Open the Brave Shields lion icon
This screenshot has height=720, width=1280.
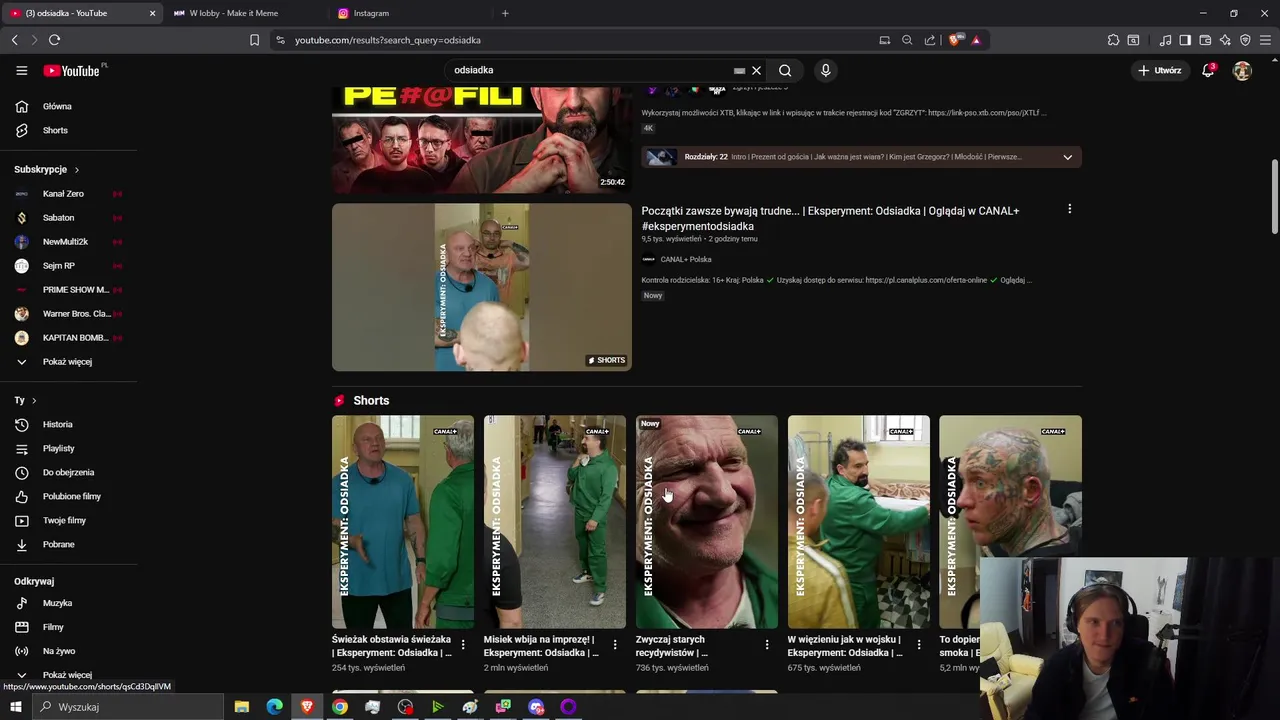pos(955,40)
